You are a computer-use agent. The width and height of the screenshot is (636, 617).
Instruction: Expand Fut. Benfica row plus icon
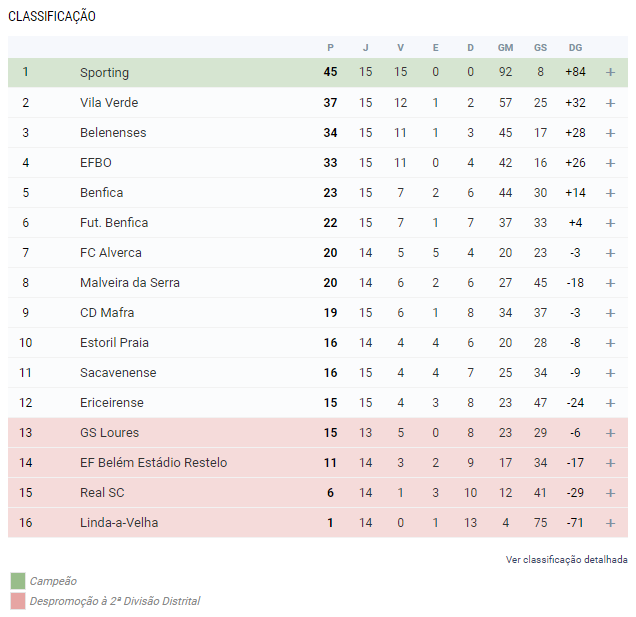610,223
